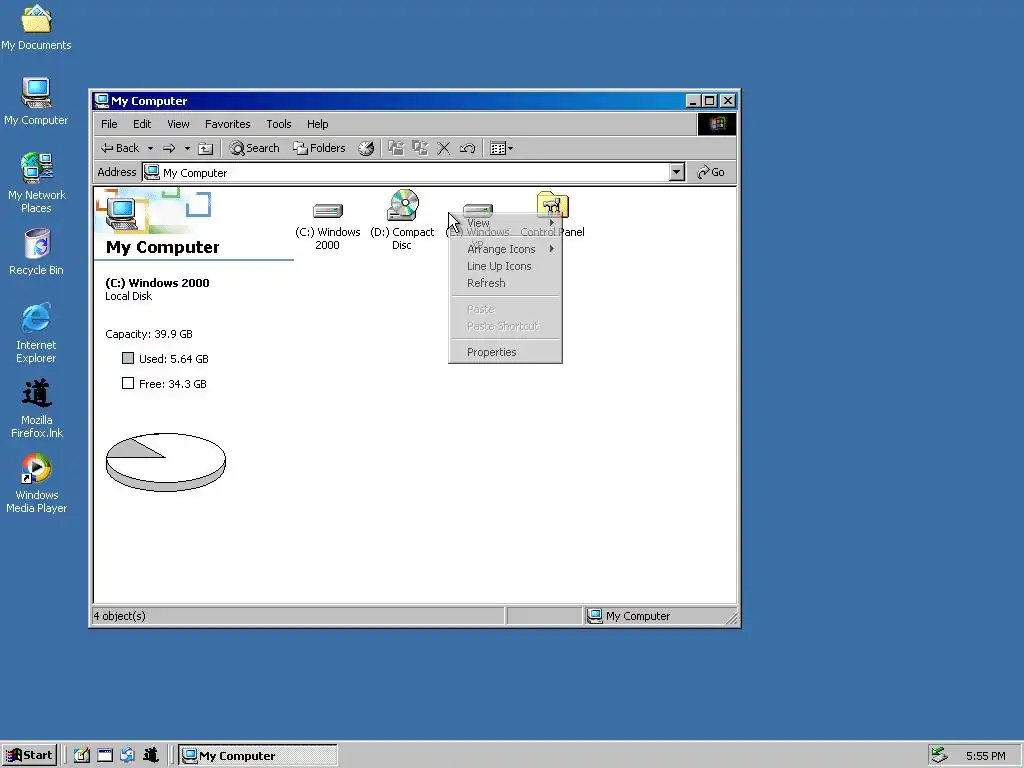
Task: Click the system tray network icon
Action: pos(939,755)
